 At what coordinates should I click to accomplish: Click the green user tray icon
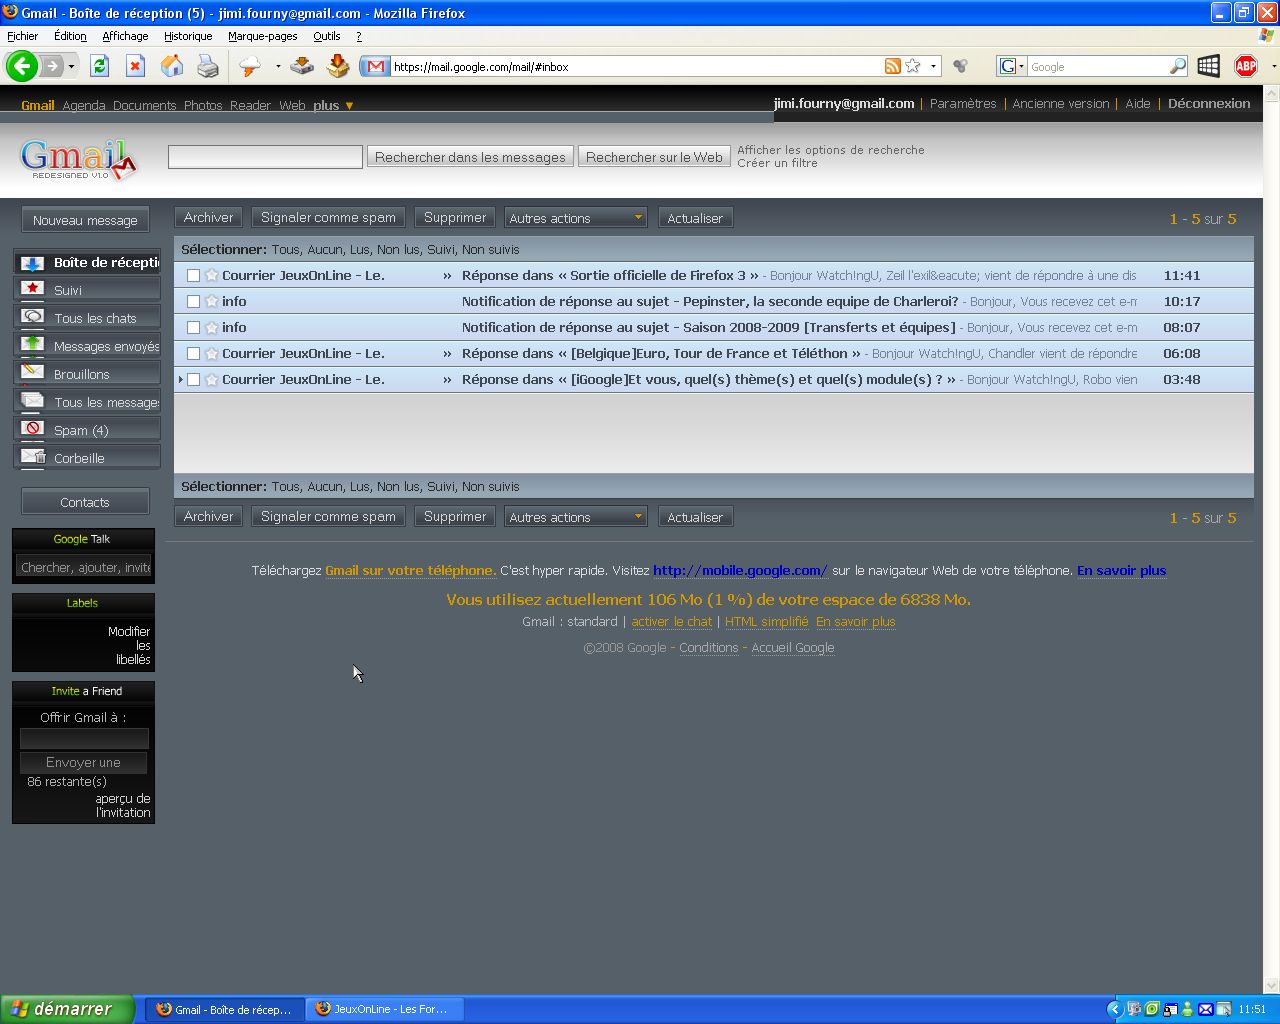[x=1187, y=1009]
